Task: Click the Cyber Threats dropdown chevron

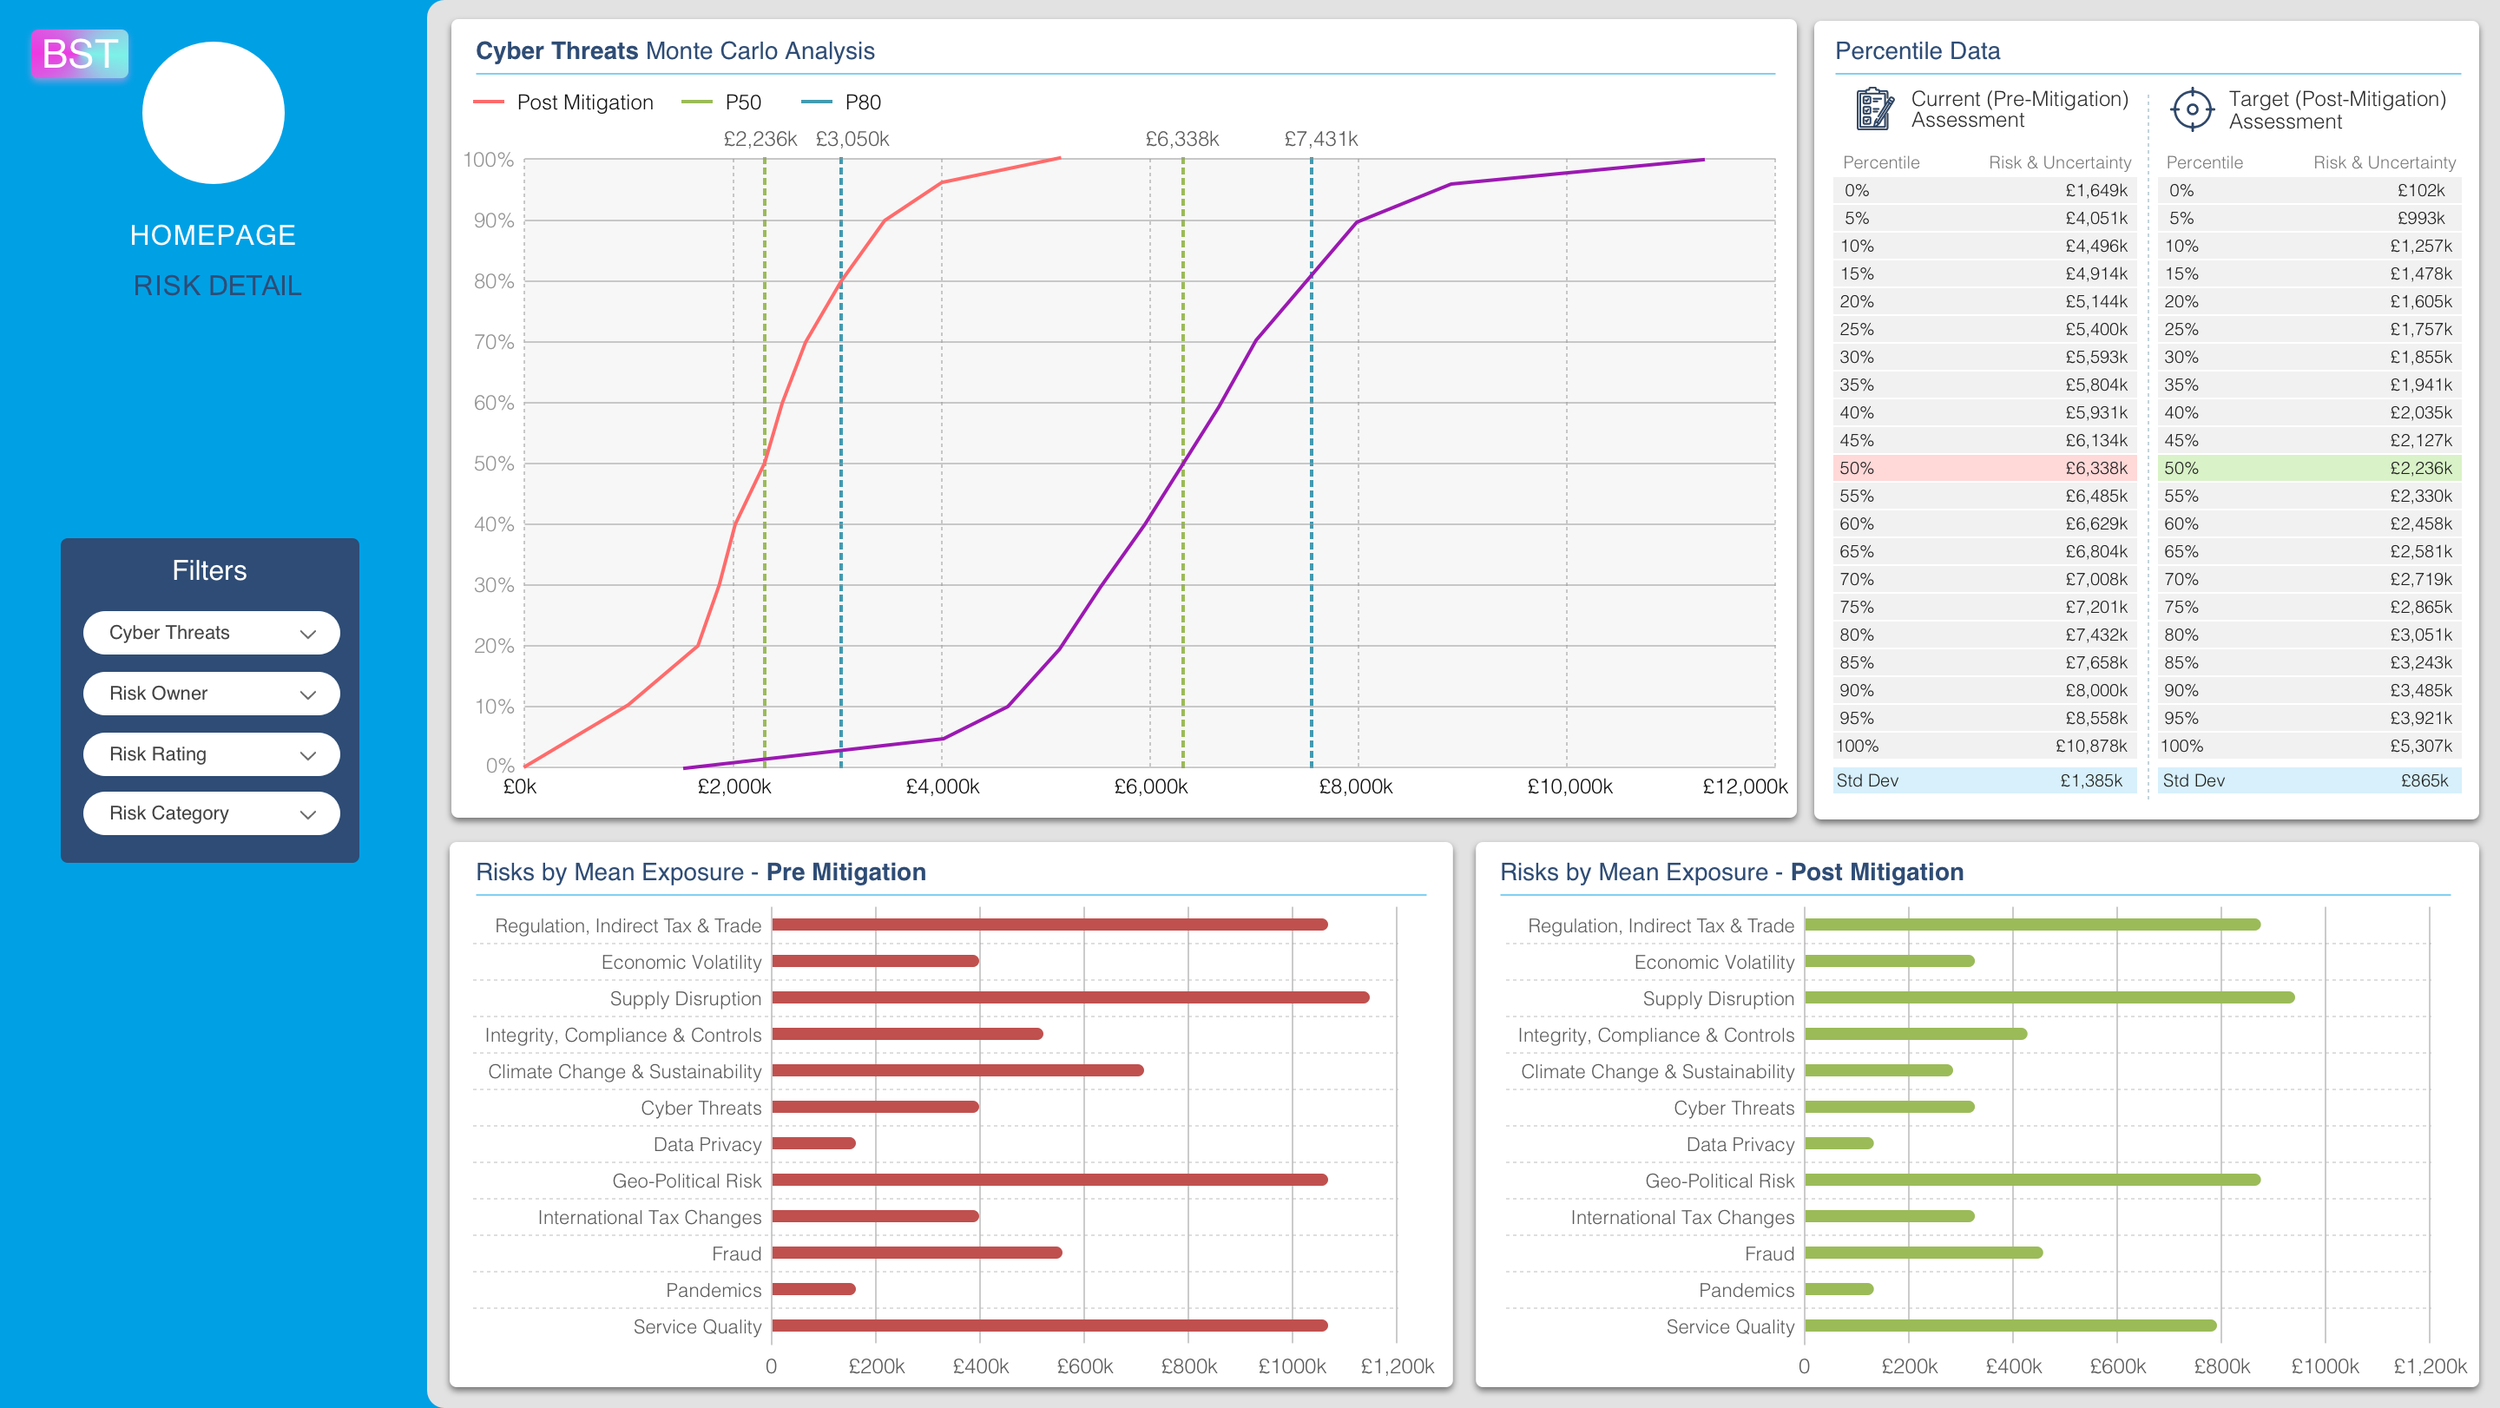Action: click(308, 634)
